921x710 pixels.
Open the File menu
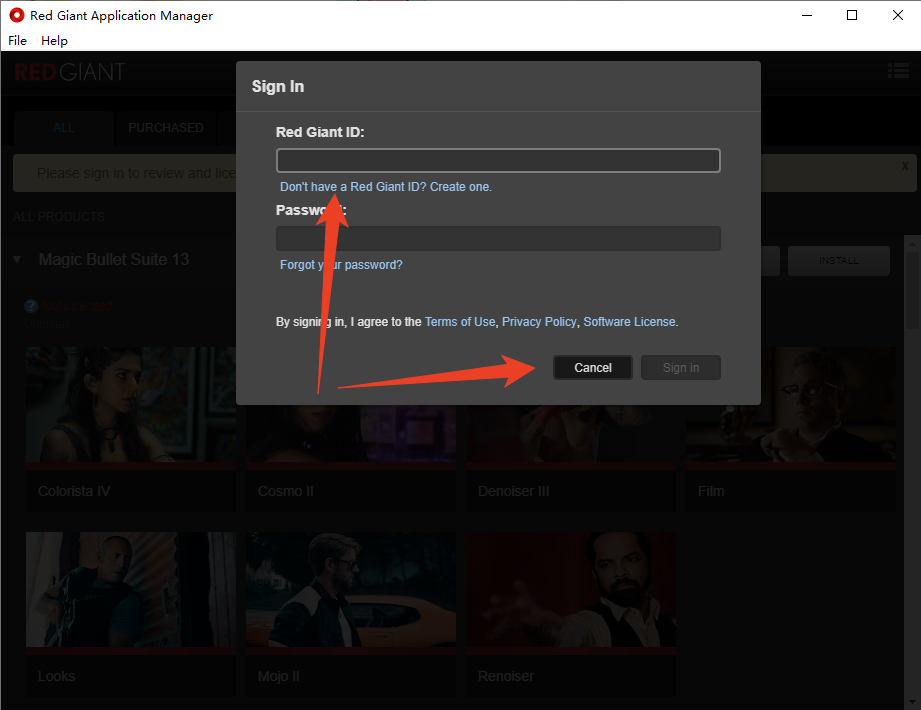(x=17, y=41)
